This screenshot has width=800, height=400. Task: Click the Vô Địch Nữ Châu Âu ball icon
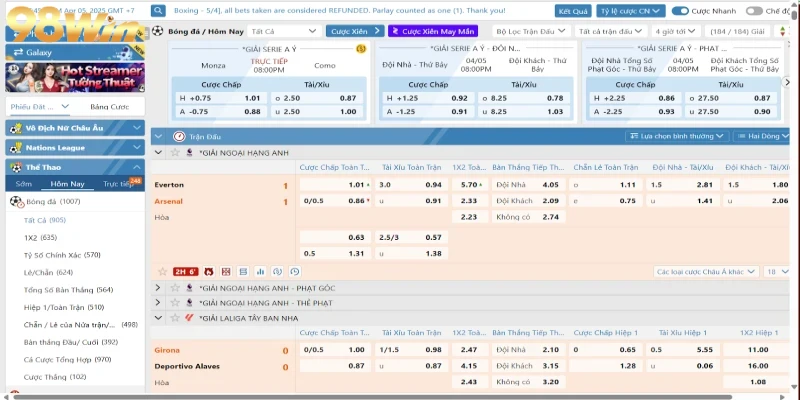tap(16, 128)
